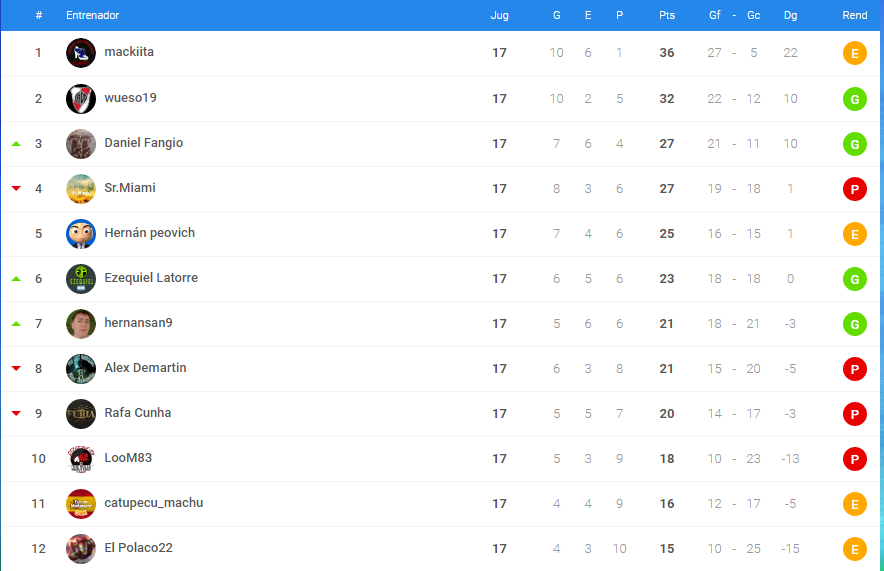This screenshot has width=884, height=571.
Task: Click the Rend column header
Action: 855,15
